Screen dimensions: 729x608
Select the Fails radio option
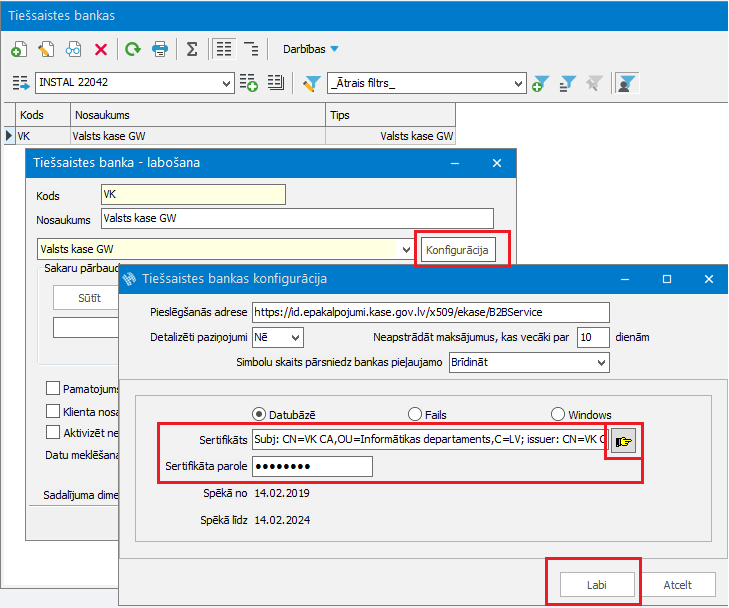[x=415, y=414]
